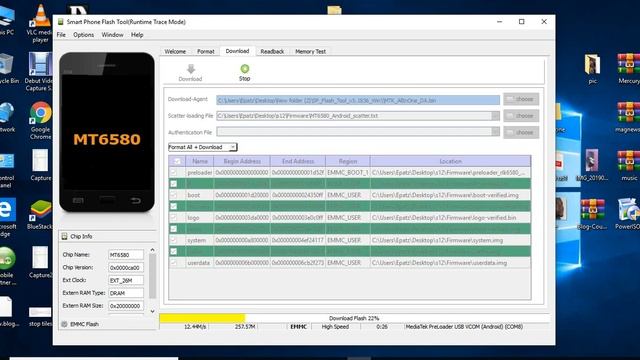Expand the Scatter-loading File dropdown arrow
The image size is (640, 360).
495,116
